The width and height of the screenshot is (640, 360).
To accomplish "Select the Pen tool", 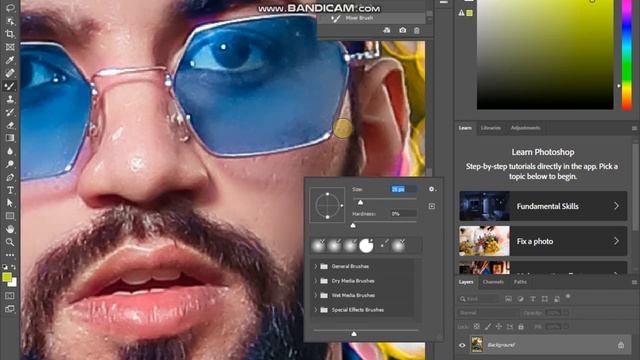I will pos(10,177).
